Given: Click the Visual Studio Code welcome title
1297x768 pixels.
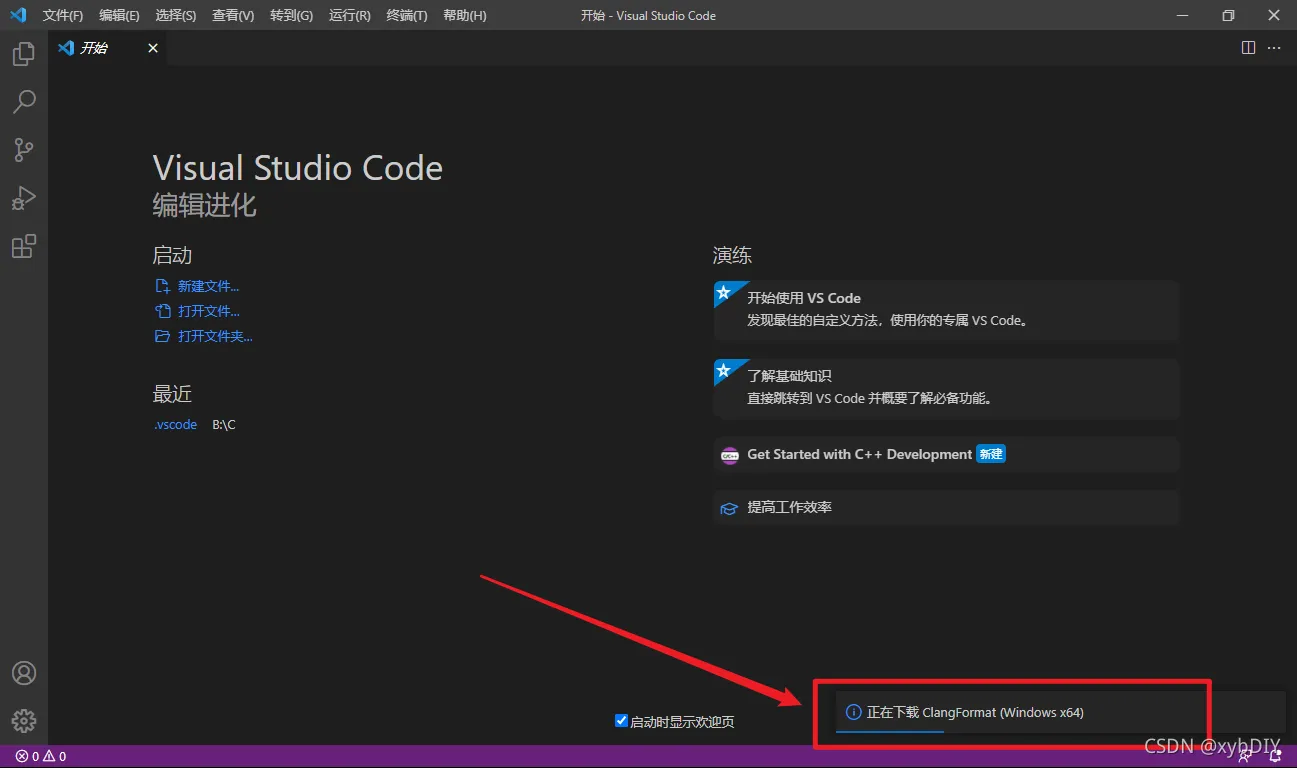Looking at the screenshot, I should pos(298,168).
